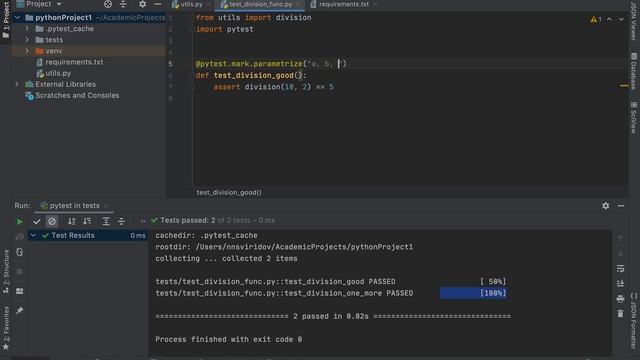640x360 pixels.
Task: Go to previous highlighted problem arrow
Action: (609, 19)
